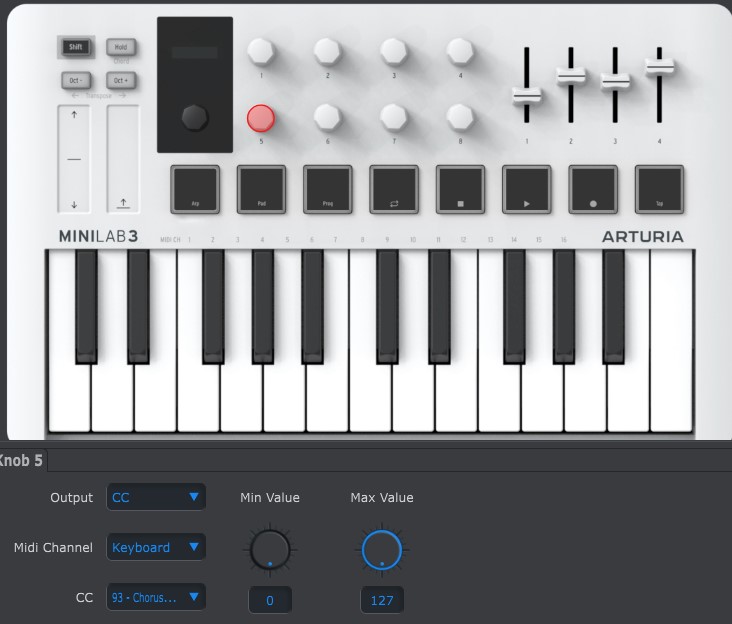The width and height of the screenshot is (732, 624).
Task: Select knob 3
Action: coord(394,51)
